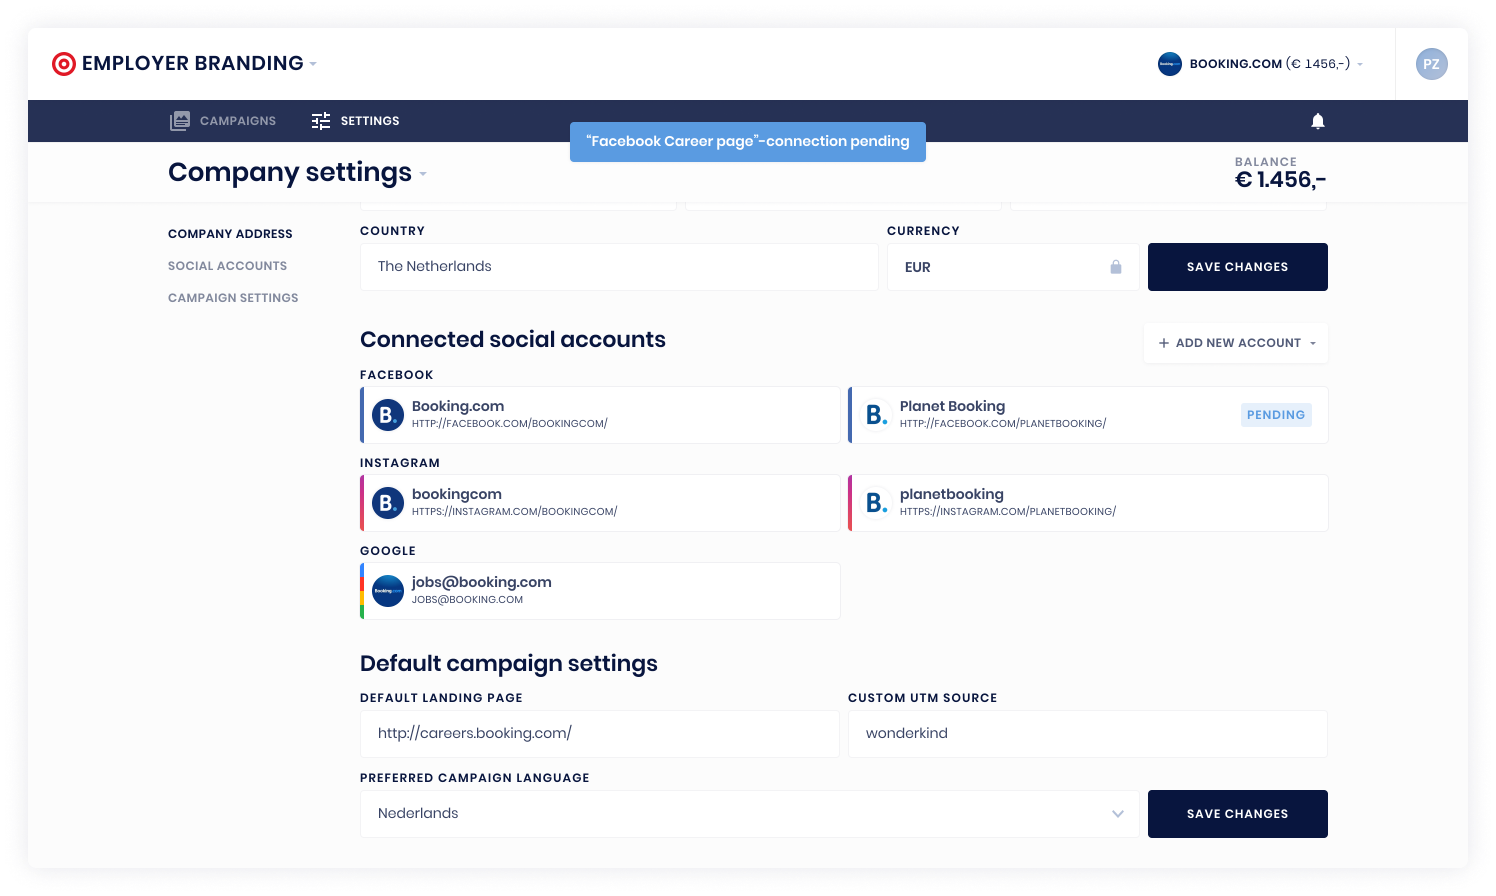Open the notifications bell
Screen dimensions: 1496x896
tap(1318, 121)
